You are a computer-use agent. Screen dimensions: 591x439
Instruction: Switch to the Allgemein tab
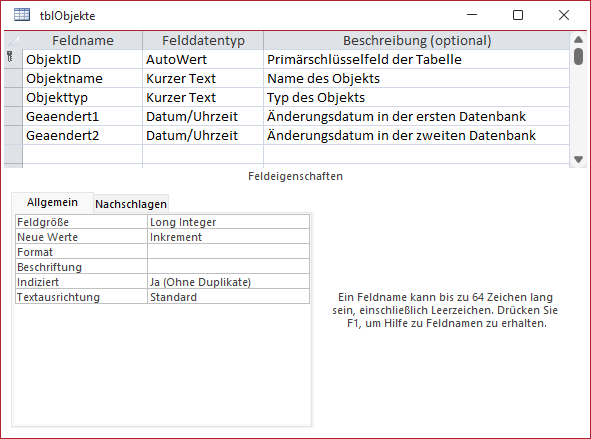coord(52,202)
